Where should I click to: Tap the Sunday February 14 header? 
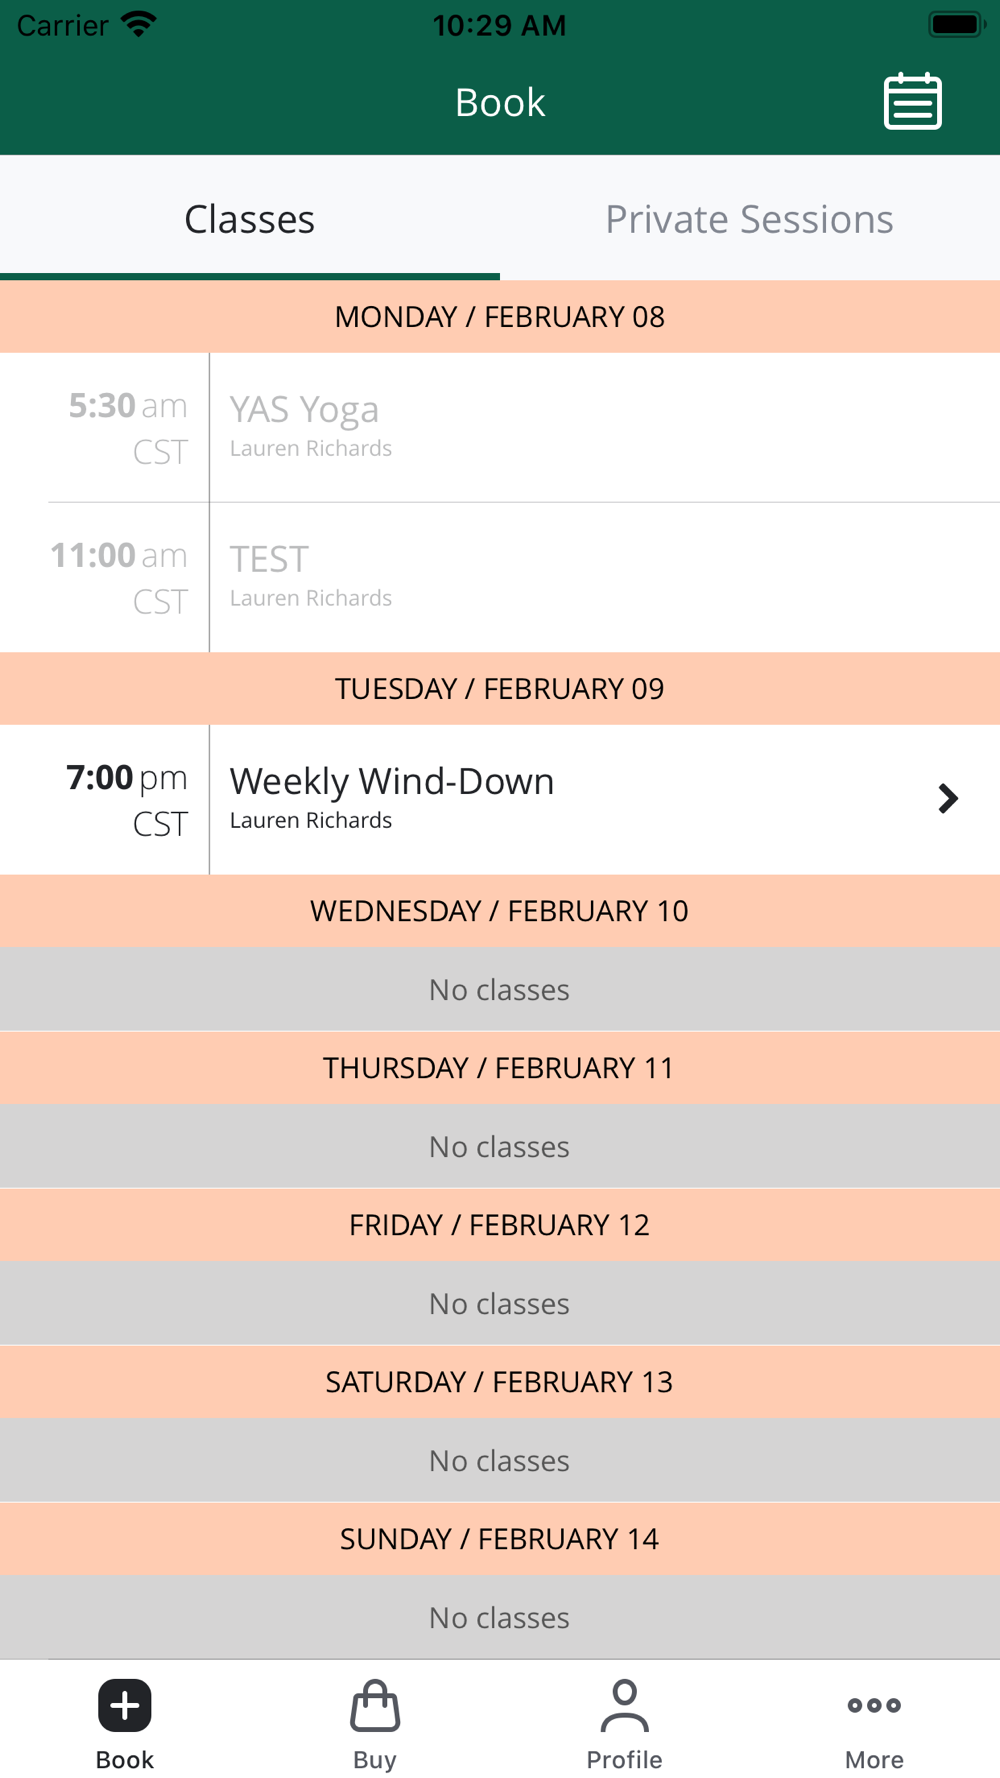(500, 1538)
